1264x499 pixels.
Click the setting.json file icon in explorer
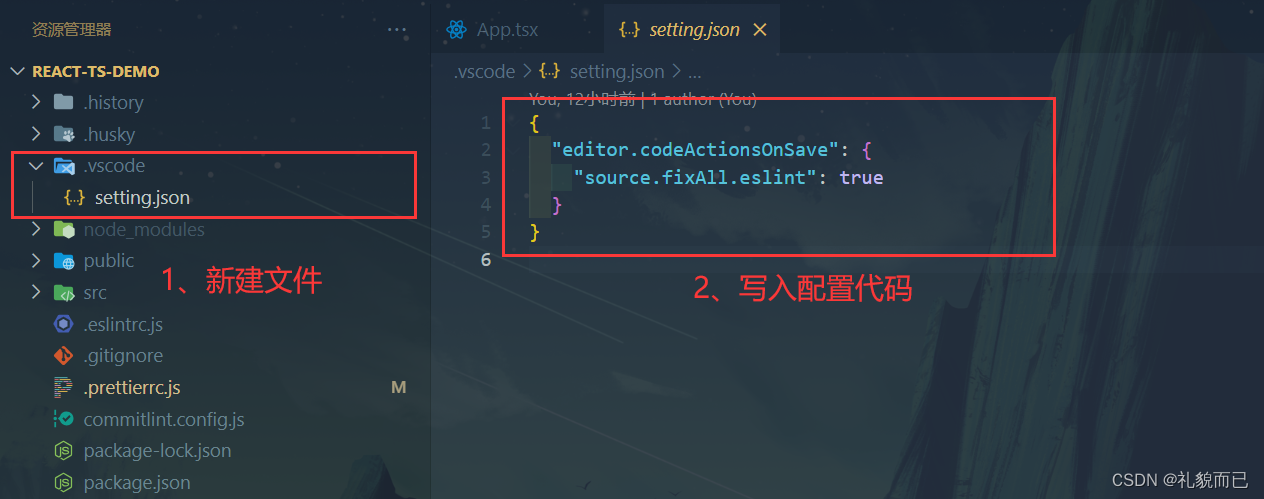pyautogui.click(x=75, y=197)
